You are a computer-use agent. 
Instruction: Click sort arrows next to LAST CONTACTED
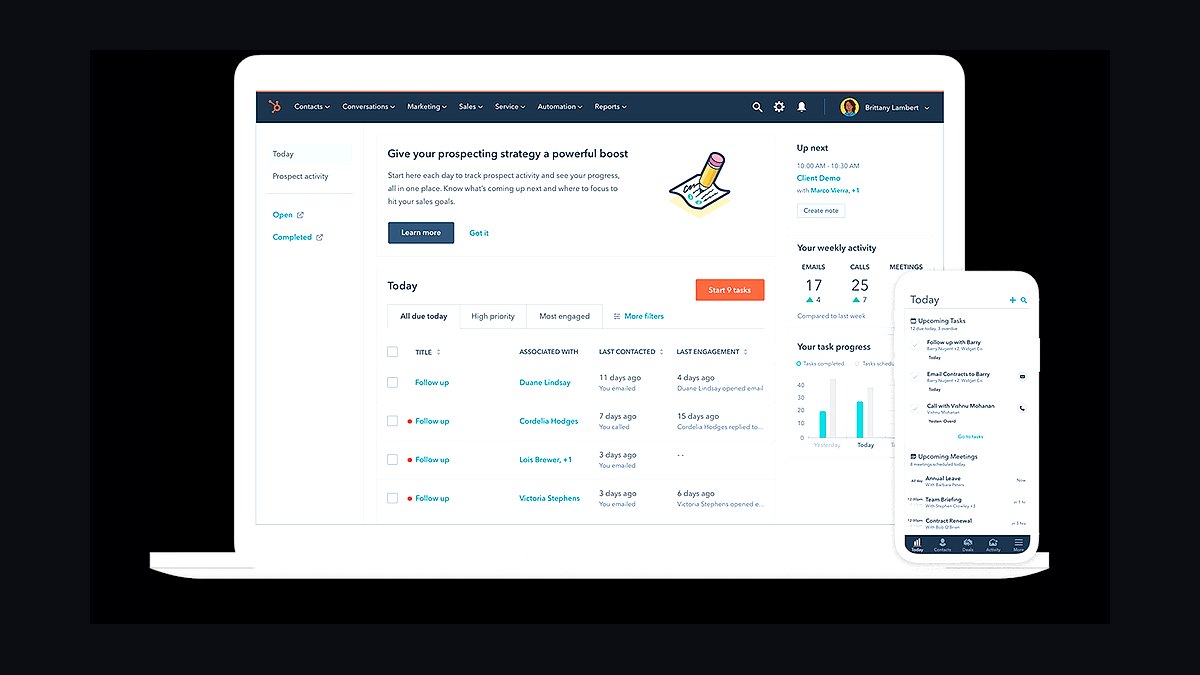click(662, 352)
